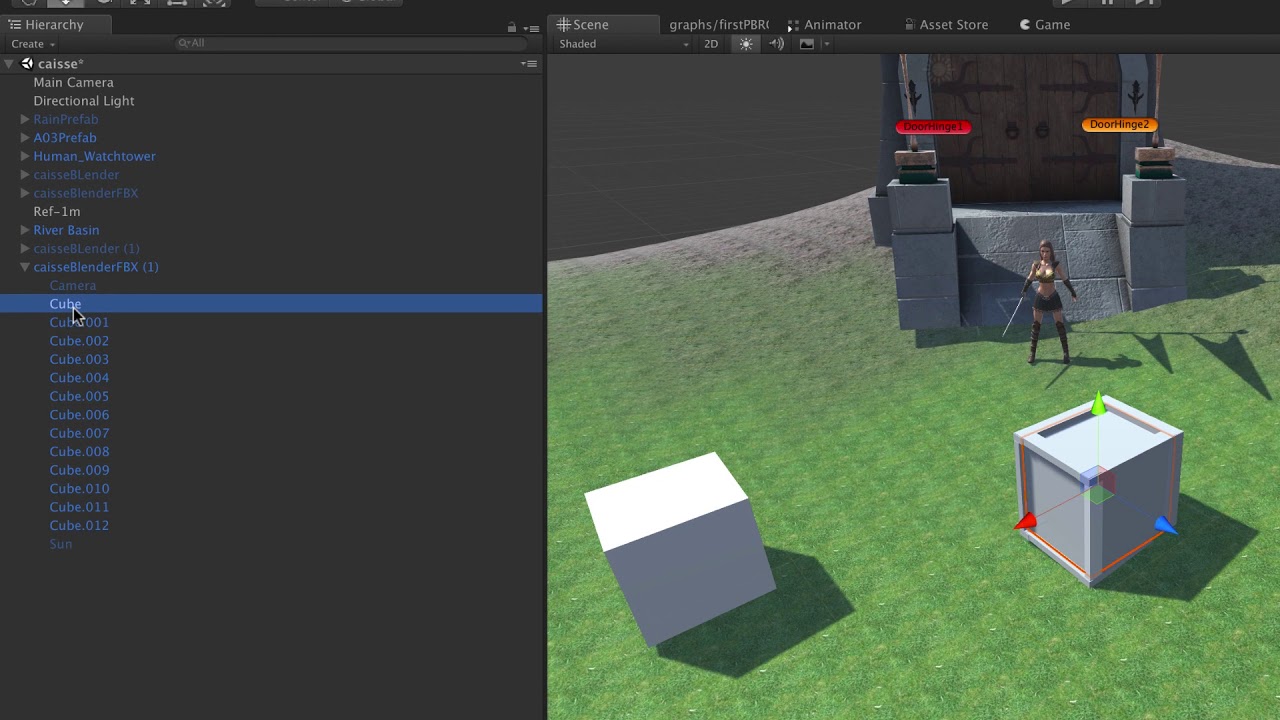Click the green Y-axis gizmo arrow
Image resolution: width=1280 pixels, height=720 pixels.
pos(1098,404)
